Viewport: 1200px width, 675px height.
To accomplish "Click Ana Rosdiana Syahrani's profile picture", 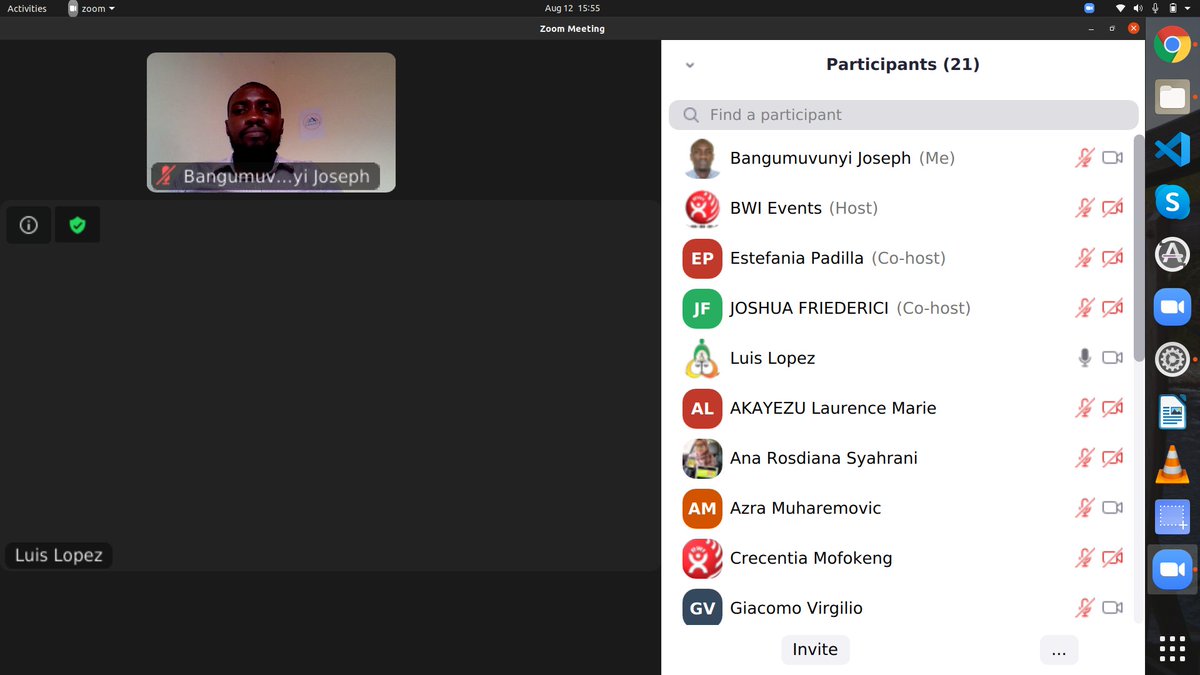I will tap(702, 458).
